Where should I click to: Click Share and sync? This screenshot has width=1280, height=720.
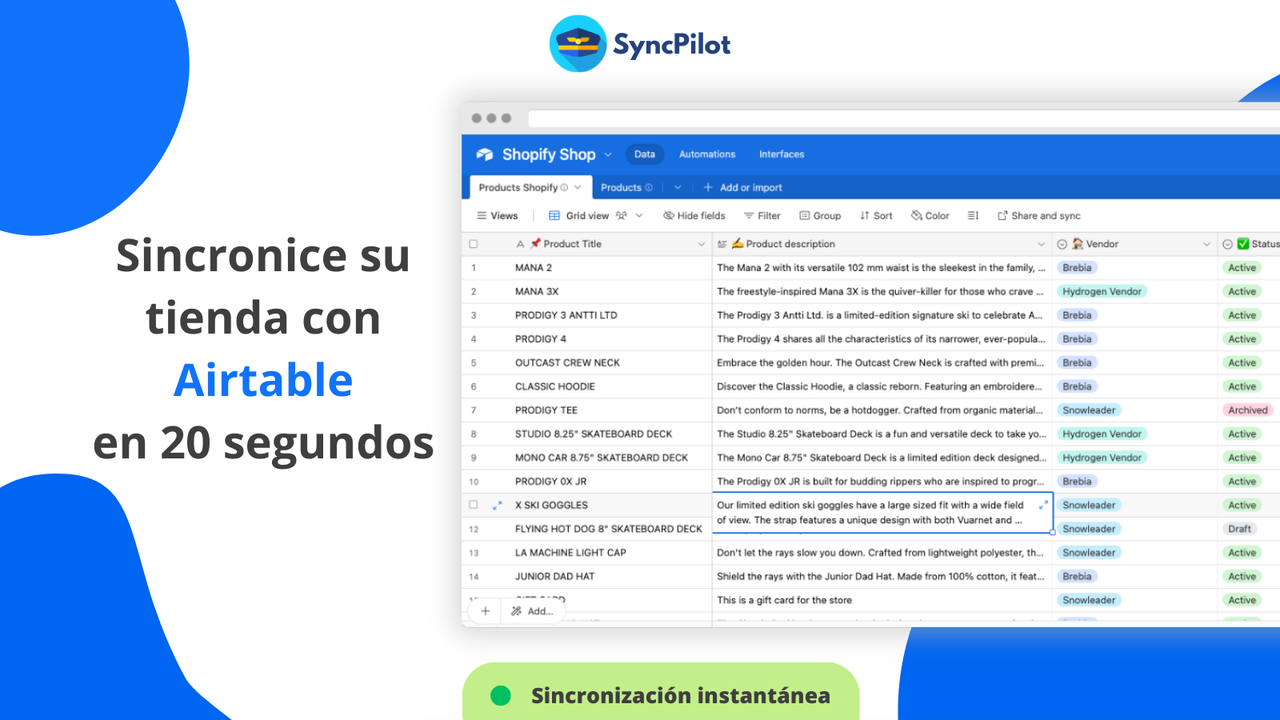coord(1039,216)
